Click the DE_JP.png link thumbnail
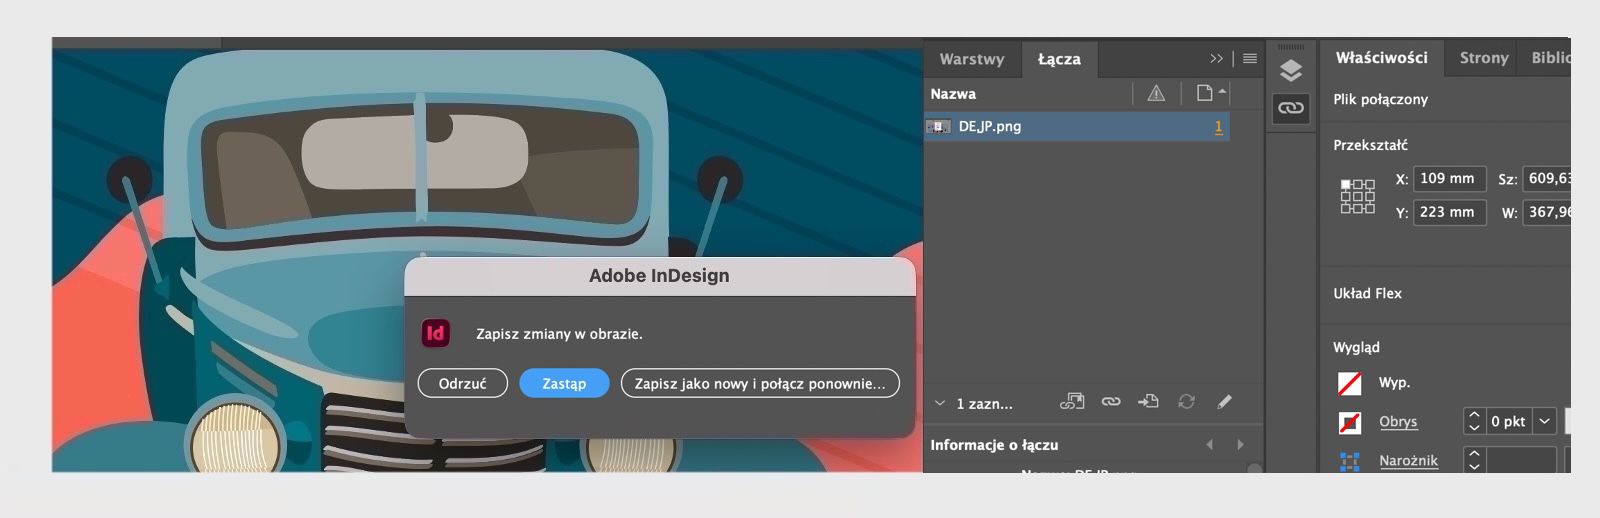This screenshot has height=518, width=1600. coord(938,127)
